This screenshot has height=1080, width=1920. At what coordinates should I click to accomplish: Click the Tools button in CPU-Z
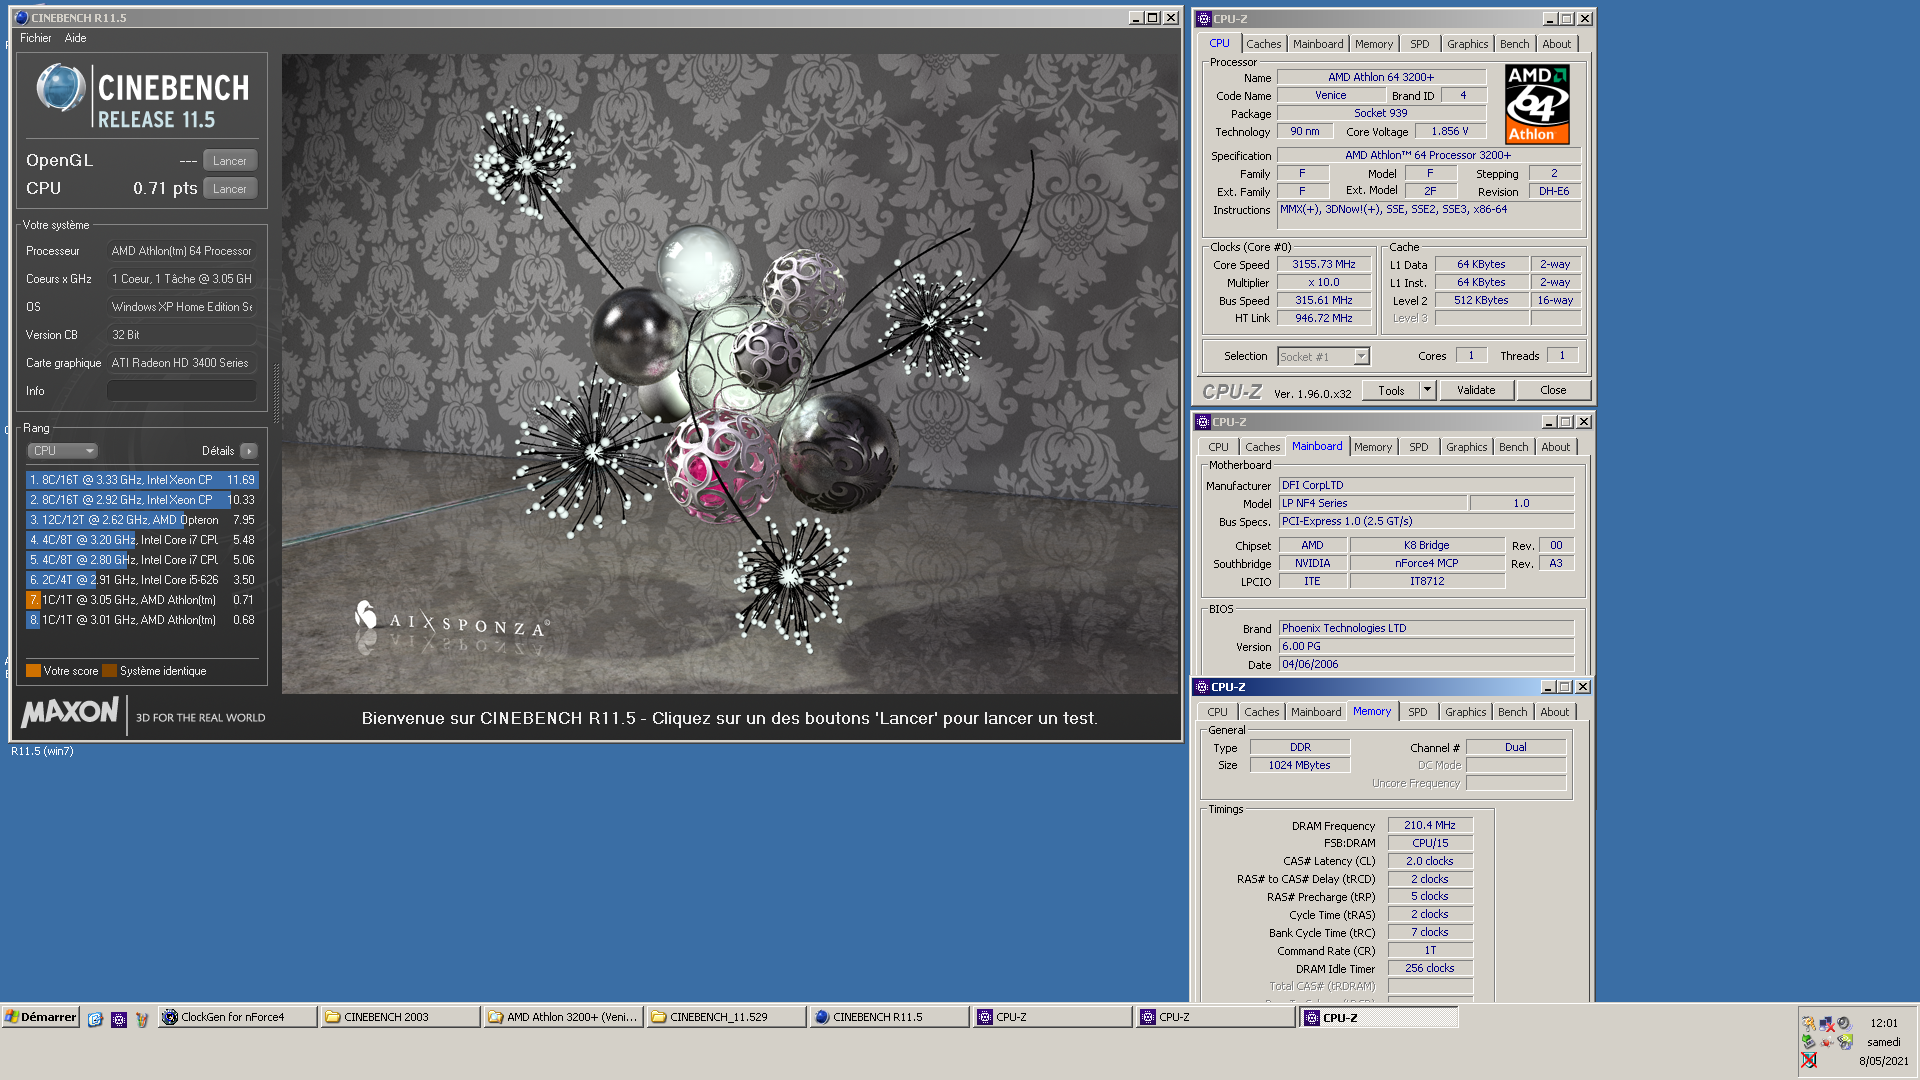click(x=1391, y=390)
